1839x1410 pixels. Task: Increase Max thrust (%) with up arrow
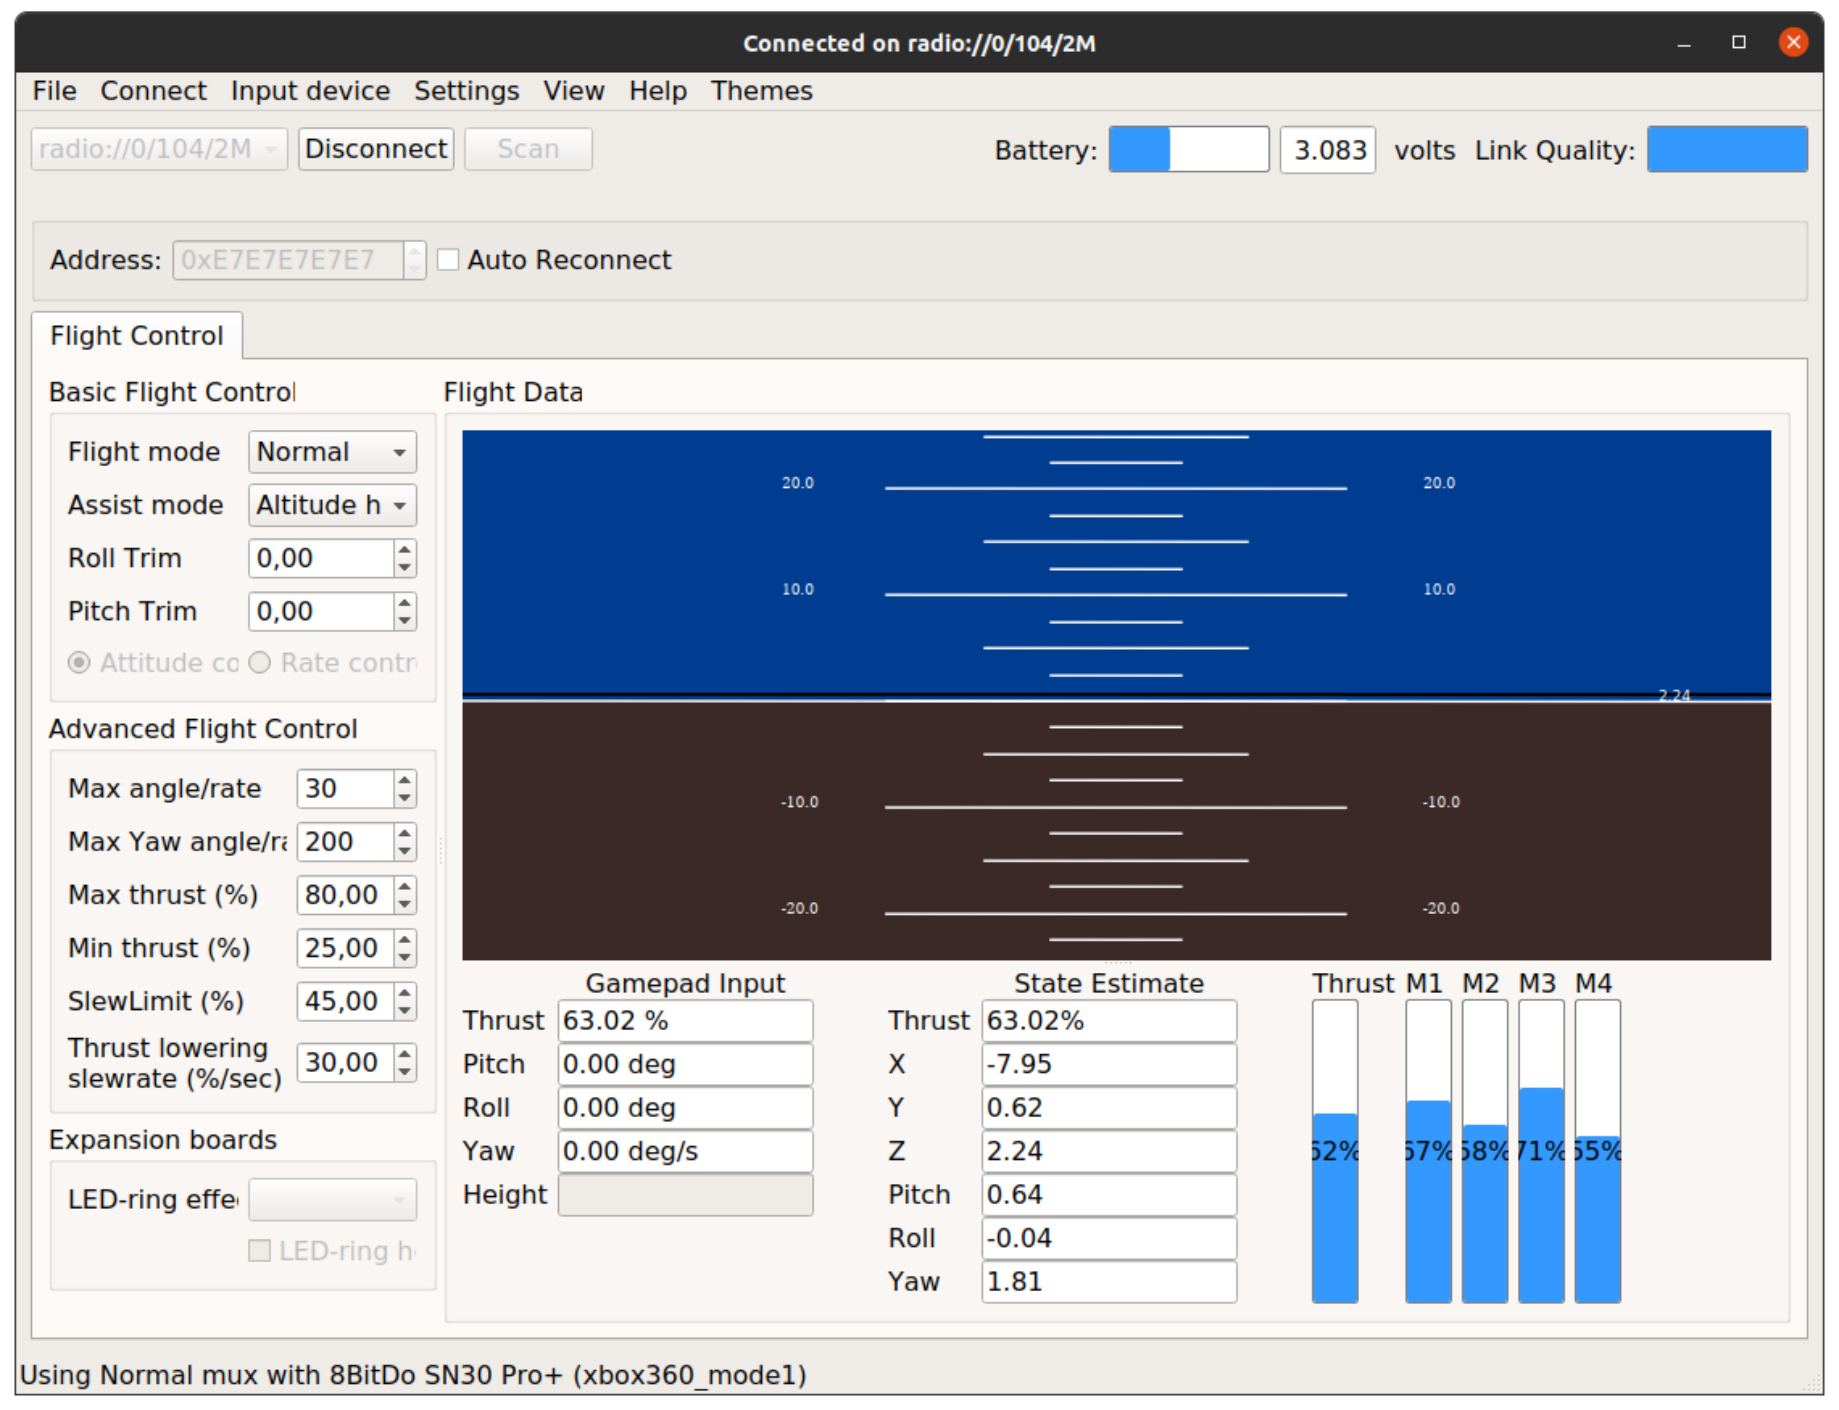point(404,886)
